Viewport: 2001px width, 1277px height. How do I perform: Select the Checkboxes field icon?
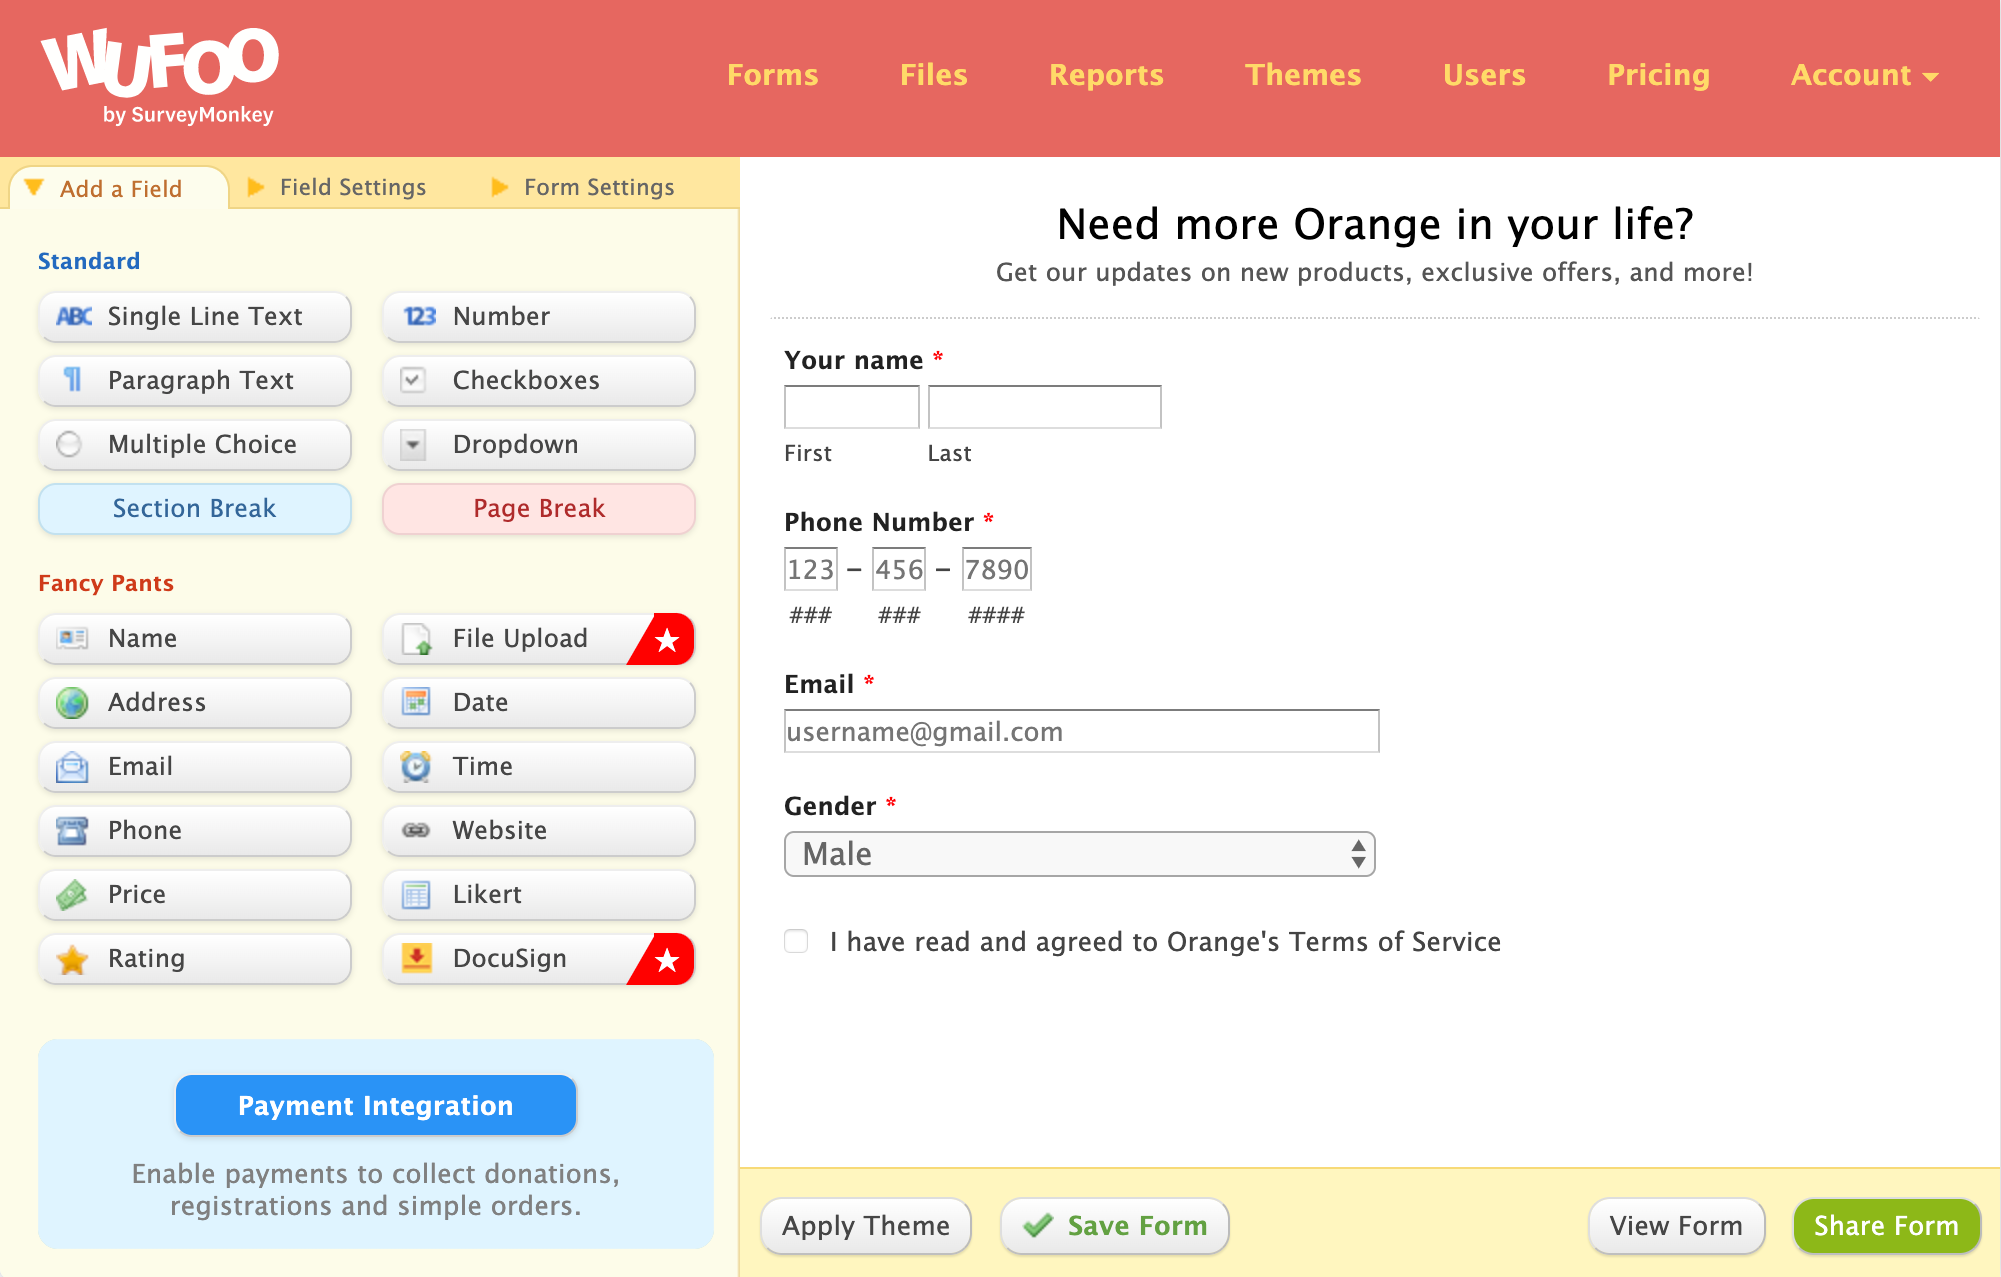click(x=416, y=379)
